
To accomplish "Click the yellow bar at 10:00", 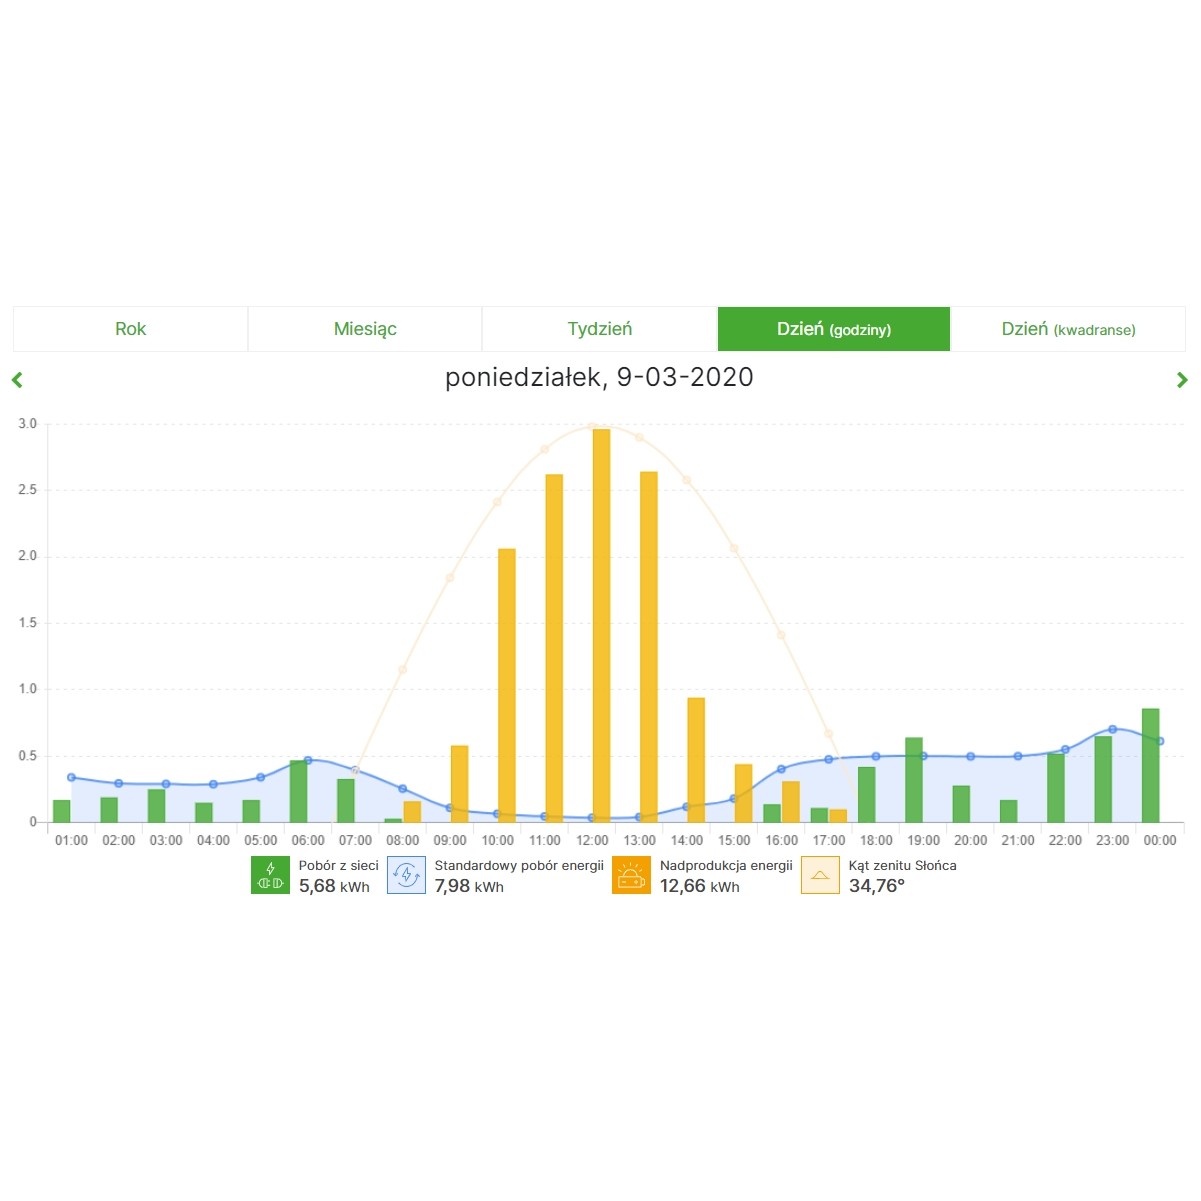I will [x=507, y=685].
